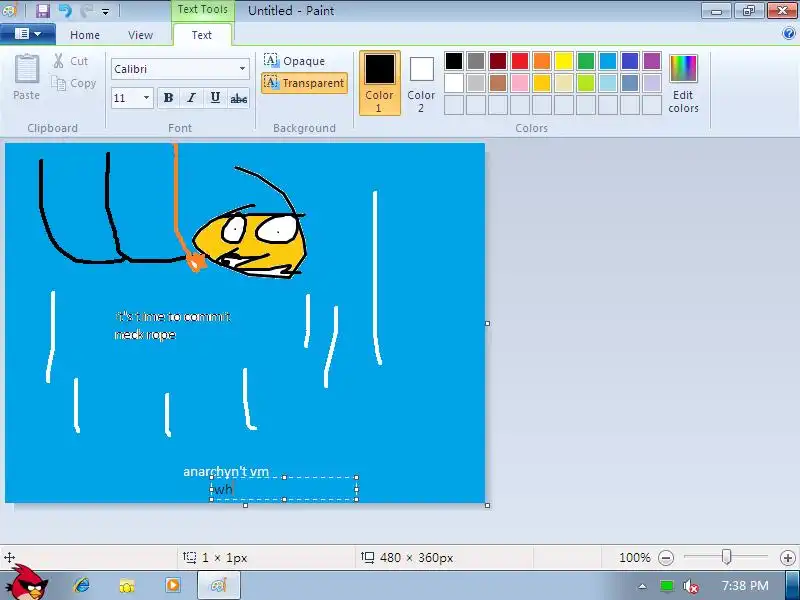This screenshot has height=600, width=800.
Task: Click the muted volume speaker tray icon
Action: (x=690, y=586)
